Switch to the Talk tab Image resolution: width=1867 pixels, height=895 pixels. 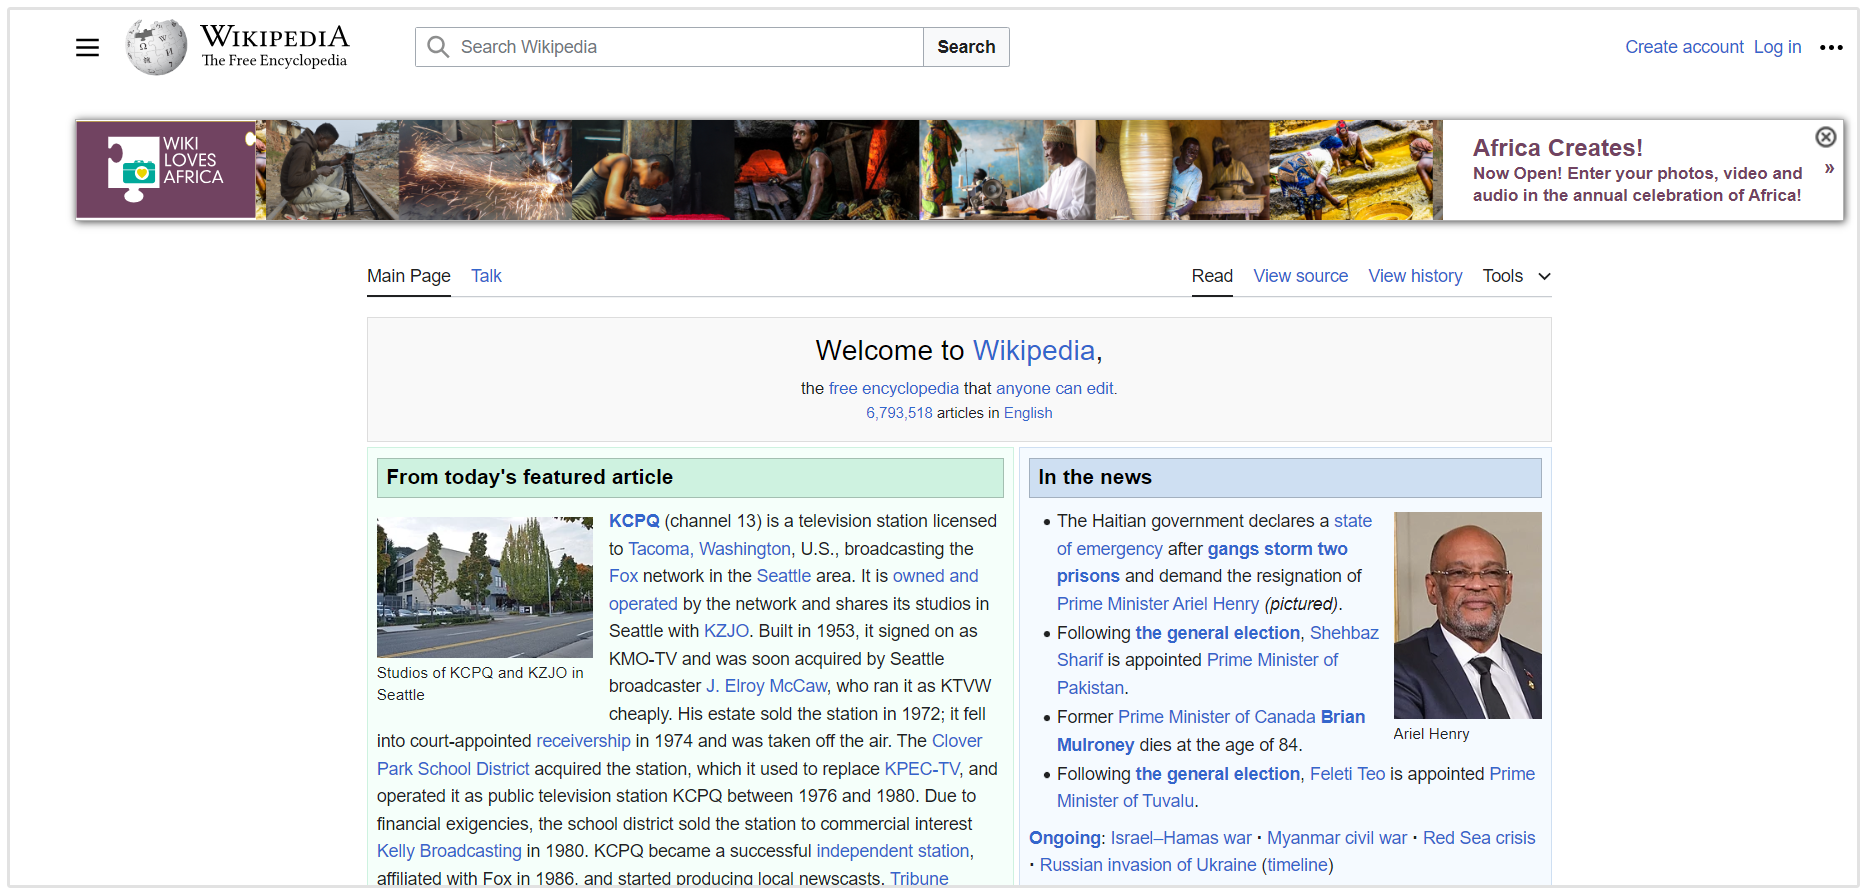coord(486,276)
